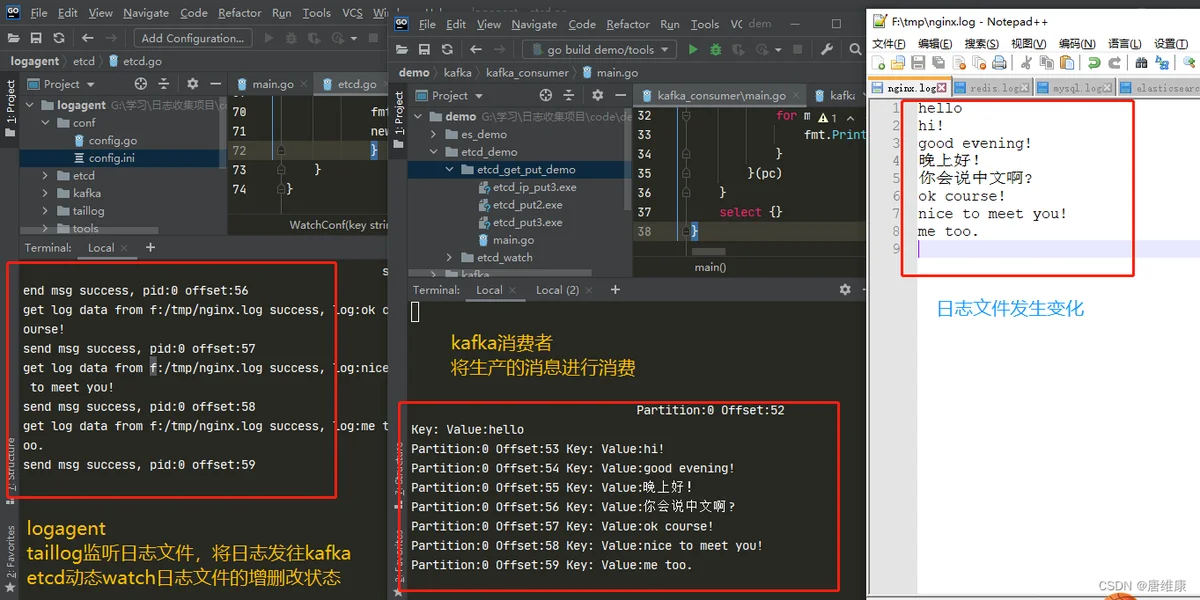Click the Add Configuration... button

tap(192, 37)
